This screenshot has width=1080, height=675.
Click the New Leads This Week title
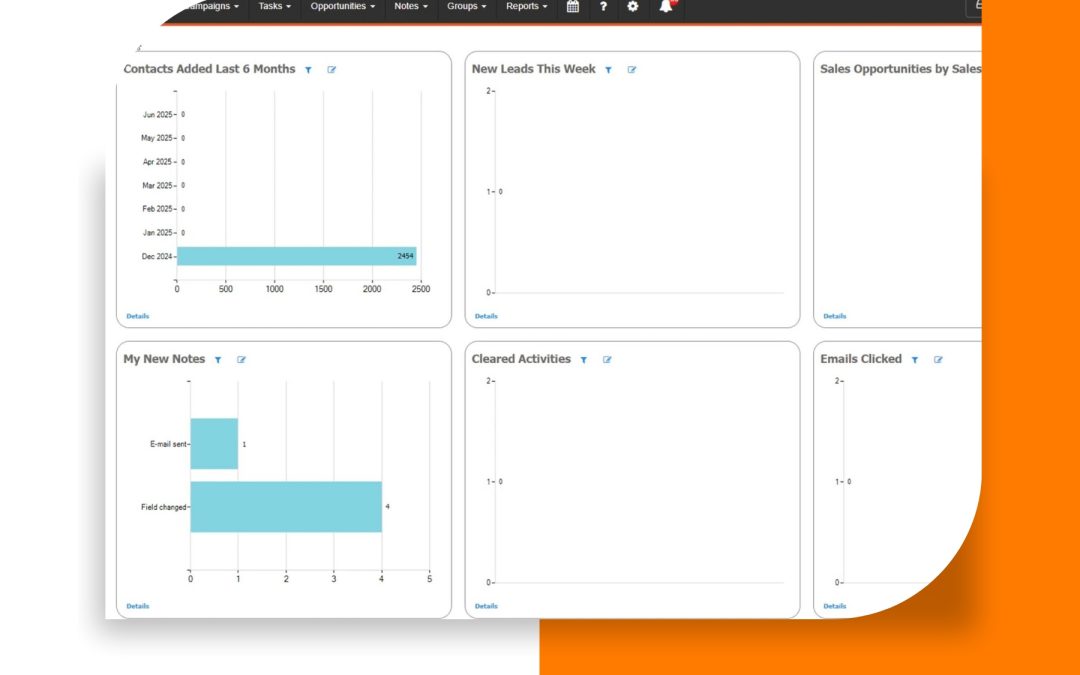click(x=534, y=69)
